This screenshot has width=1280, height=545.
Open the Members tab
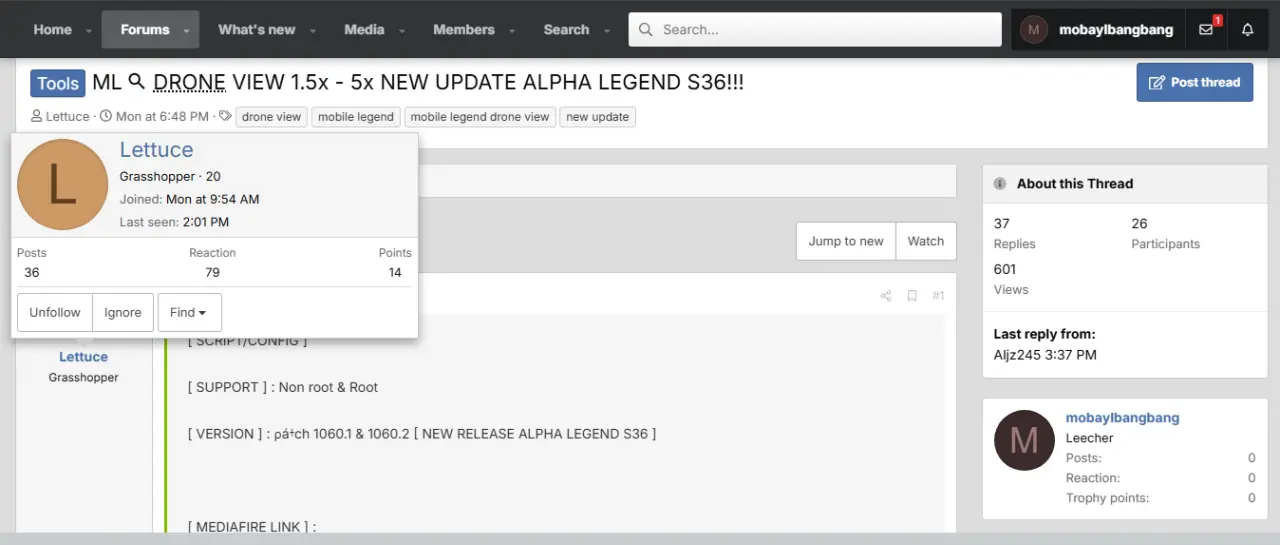[464, 30]
